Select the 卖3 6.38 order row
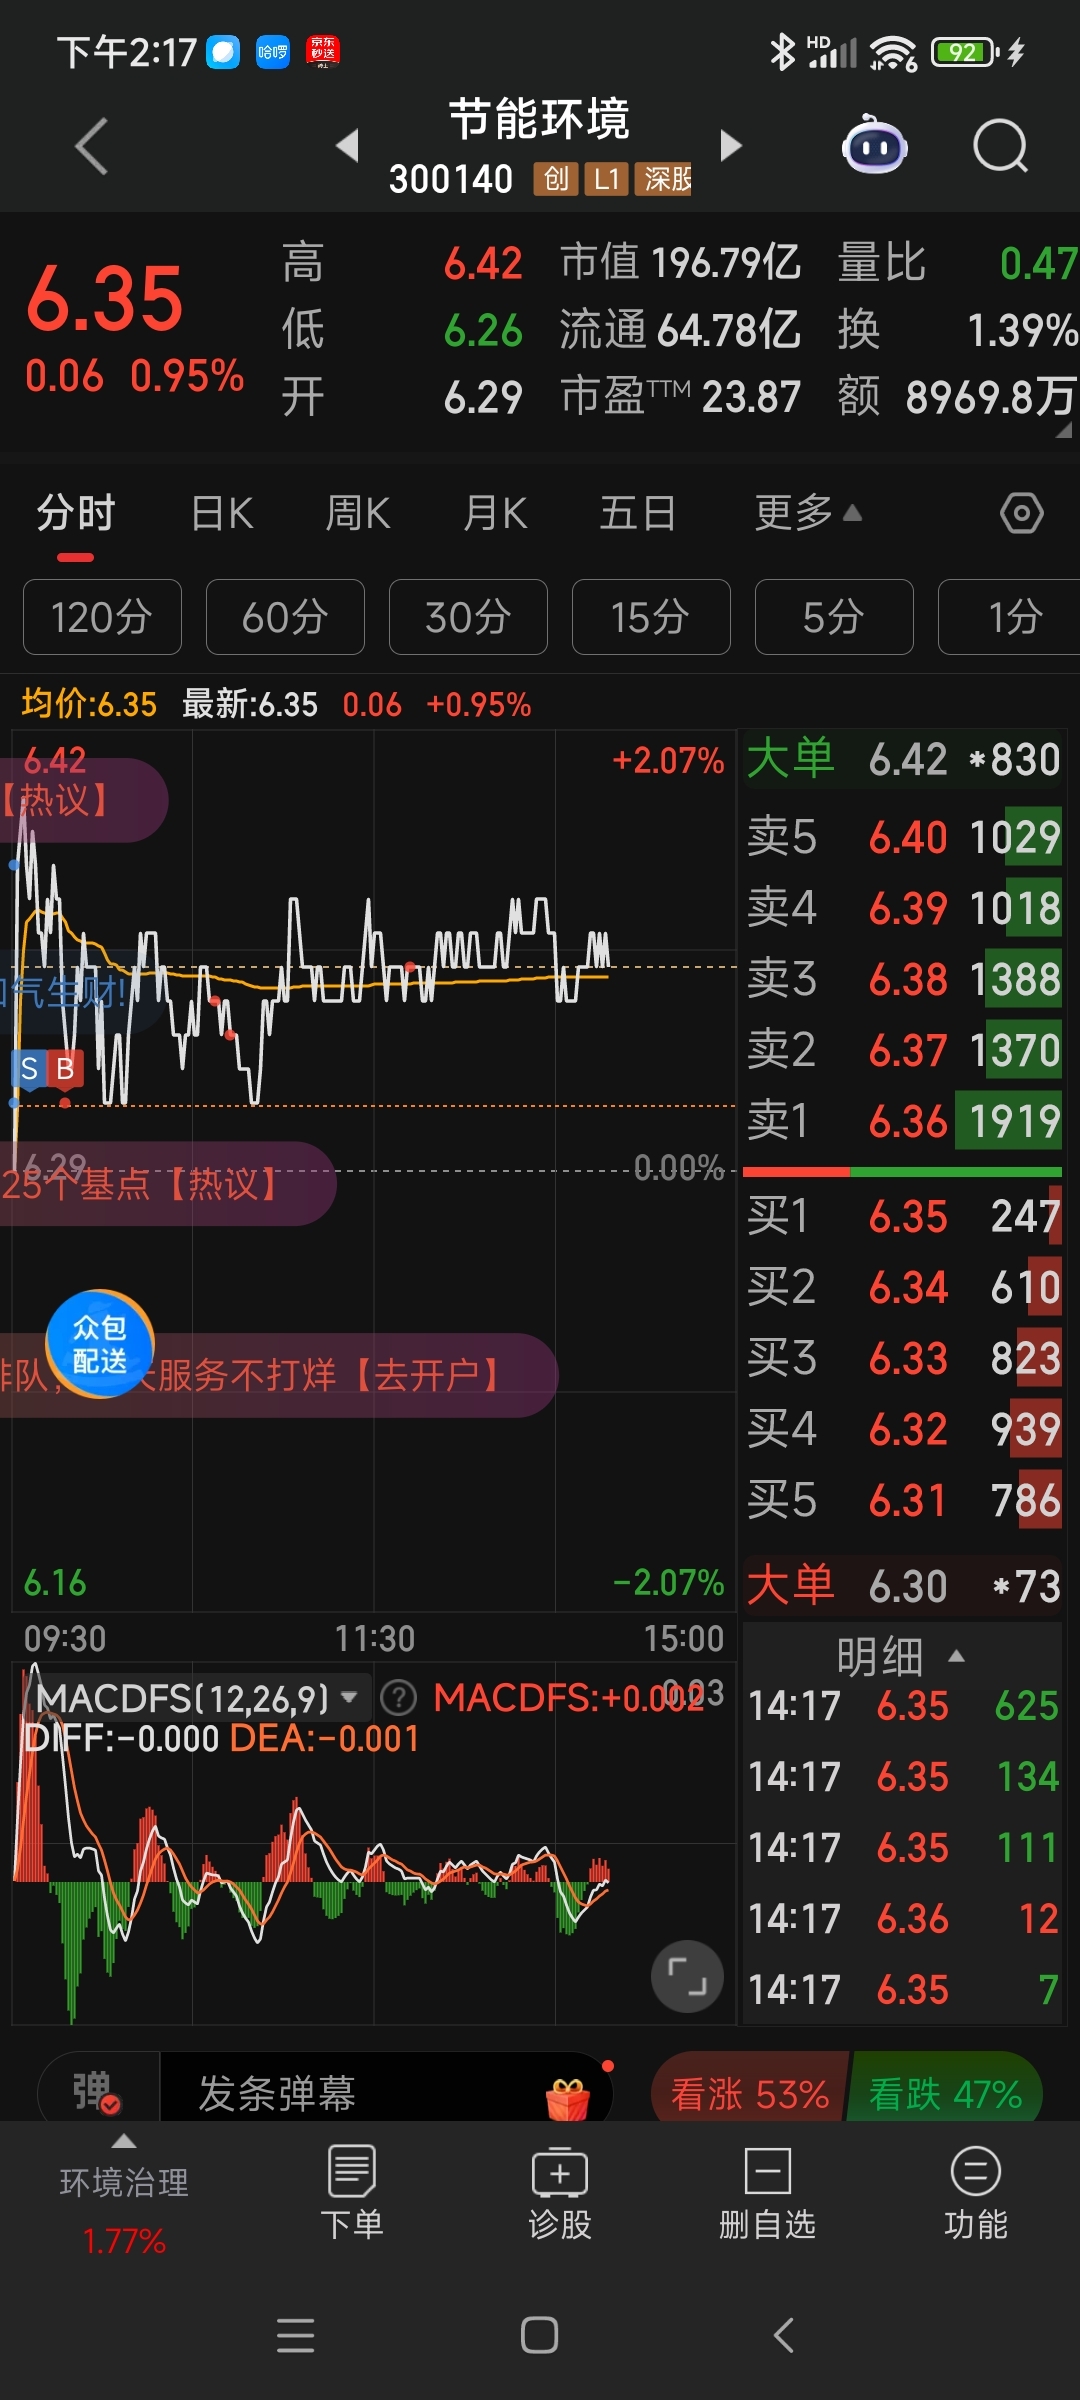 point(902,979)
